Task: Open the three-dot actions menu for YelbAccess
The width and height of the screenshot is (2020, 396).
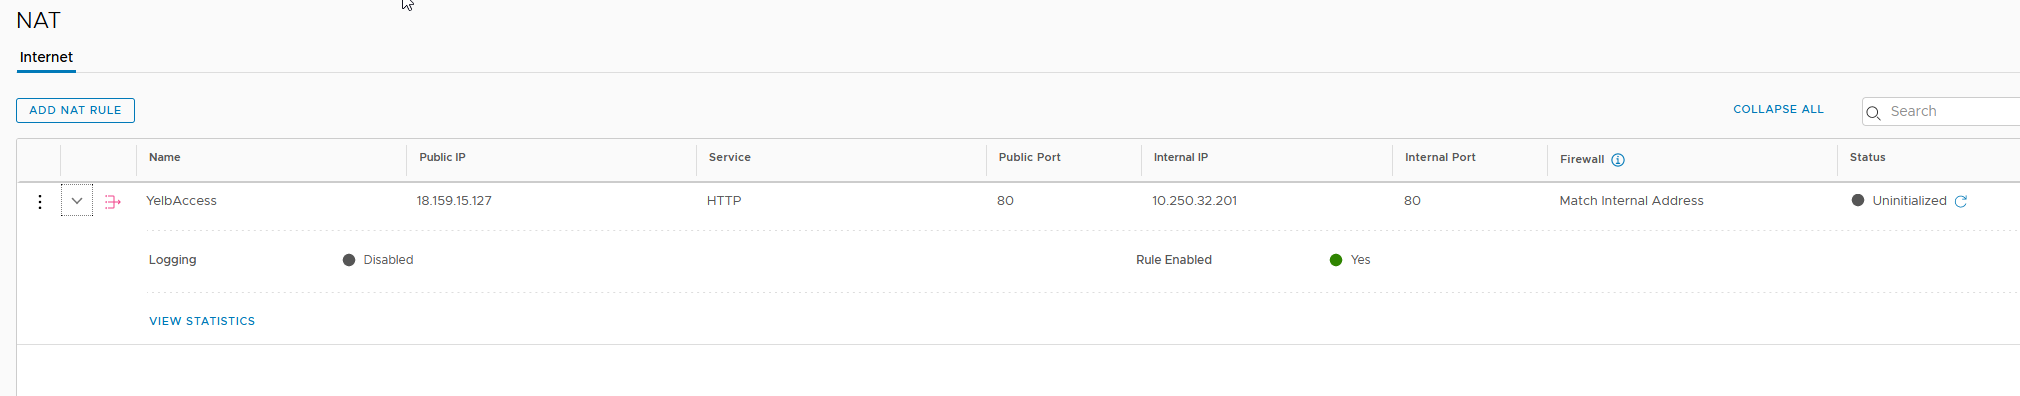Action: click(x=40, y=202)
